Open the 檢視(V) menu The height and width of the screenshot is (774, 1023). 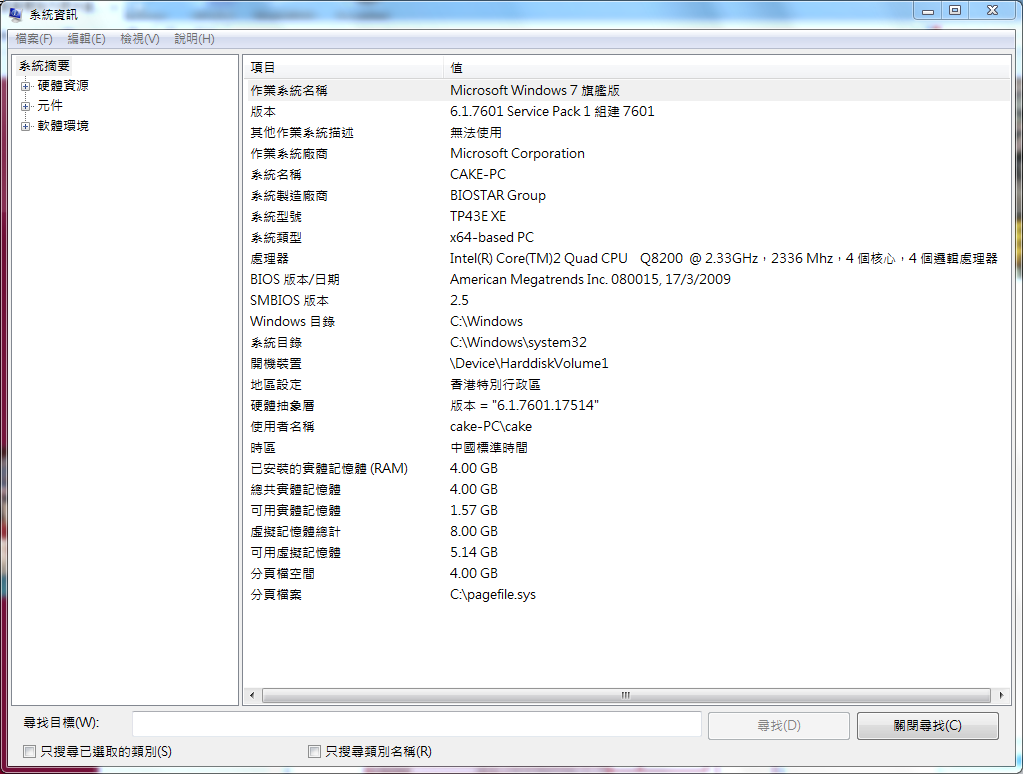tap(140, 39)
